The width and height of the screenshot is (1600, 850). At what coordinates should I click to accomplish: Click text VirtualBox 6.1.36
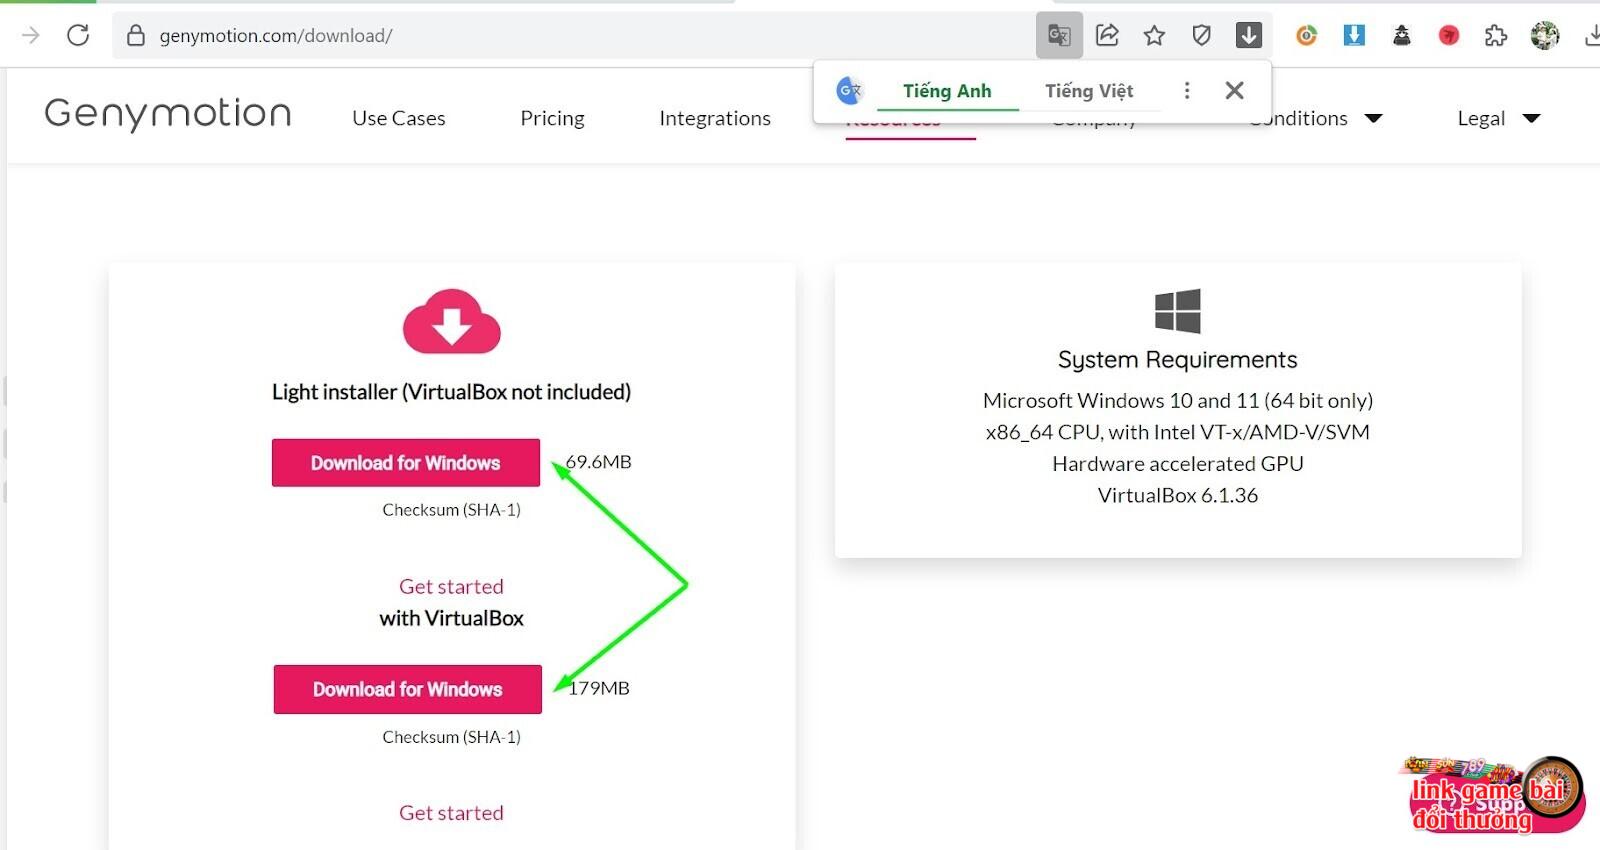pos(1178,495)
